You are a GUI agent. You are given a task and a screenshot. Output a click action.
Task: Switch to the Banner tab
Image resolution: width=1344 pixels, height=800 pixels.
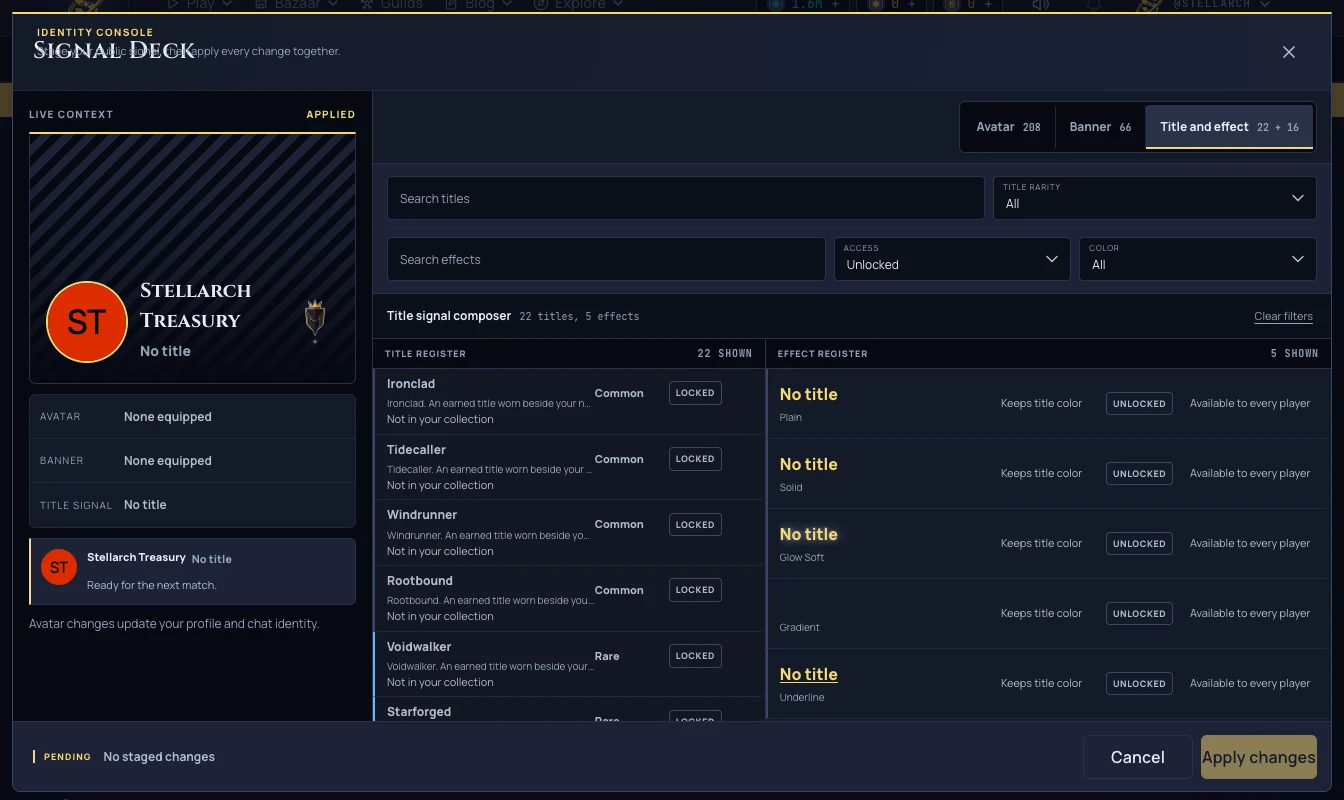(1100, 127)
